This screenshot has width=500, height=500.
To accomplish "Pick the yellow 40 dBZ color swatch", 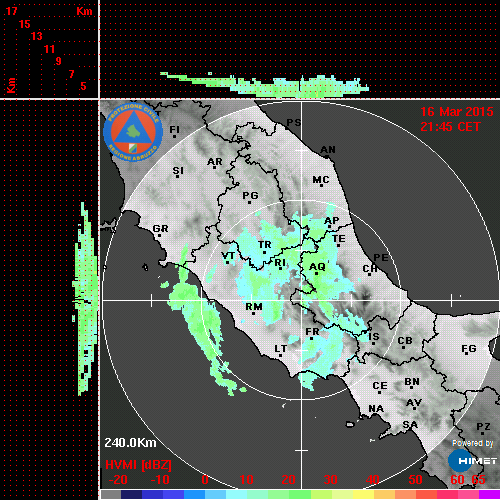I will [364, 494].
